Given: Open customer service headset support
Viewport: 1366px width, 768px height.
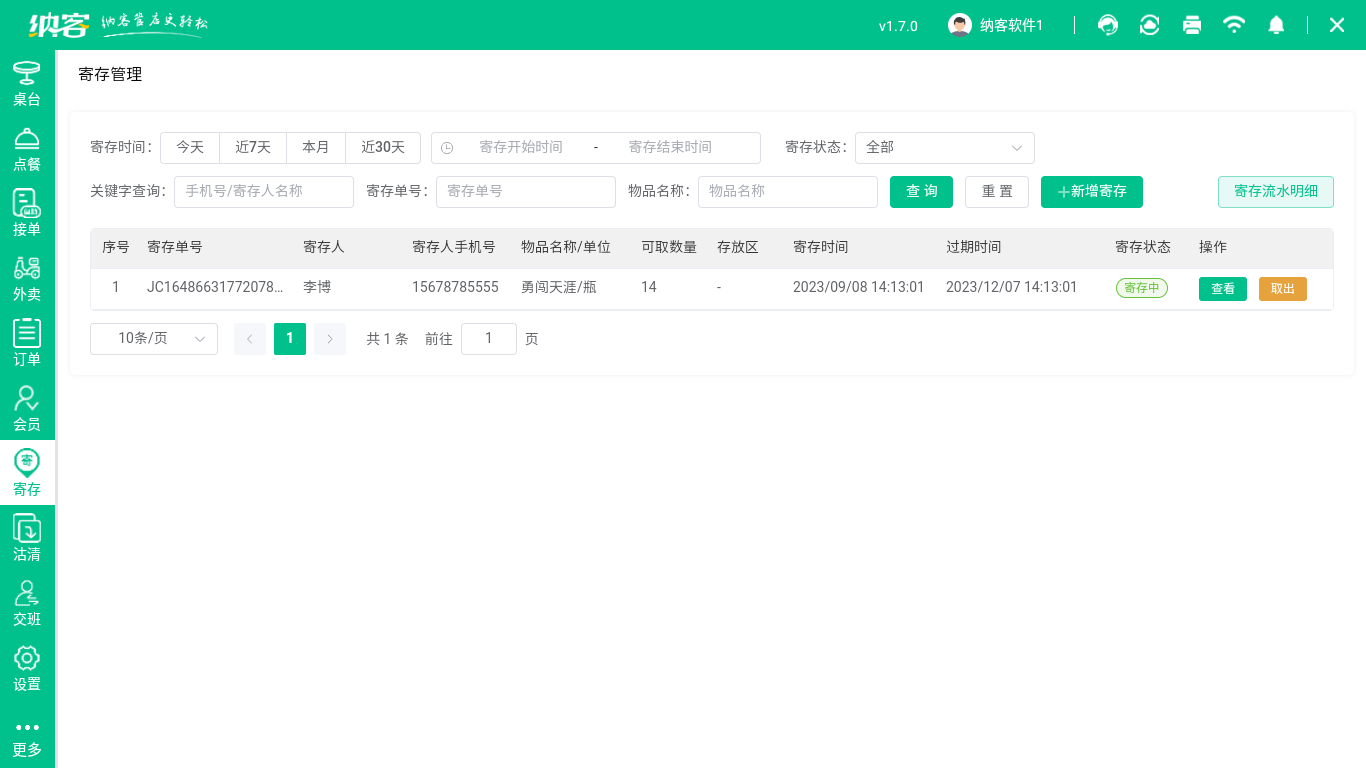Looking at the screenshot, I should click(x=1107, y=24).
